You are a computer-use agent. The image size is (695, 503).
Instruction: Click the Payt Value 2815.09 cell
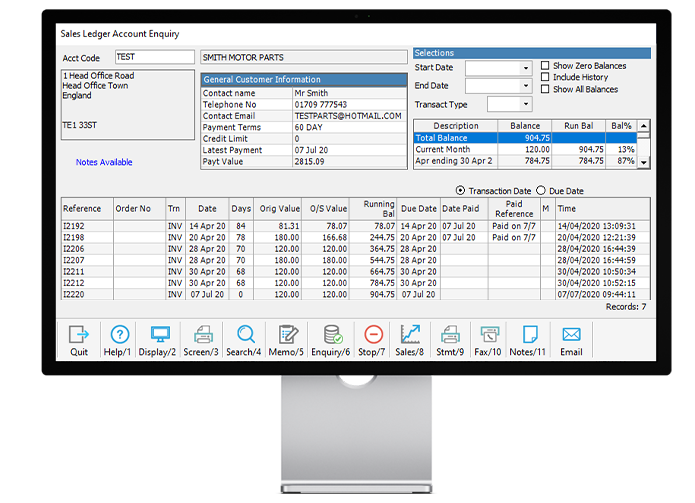tap(350, 162)
